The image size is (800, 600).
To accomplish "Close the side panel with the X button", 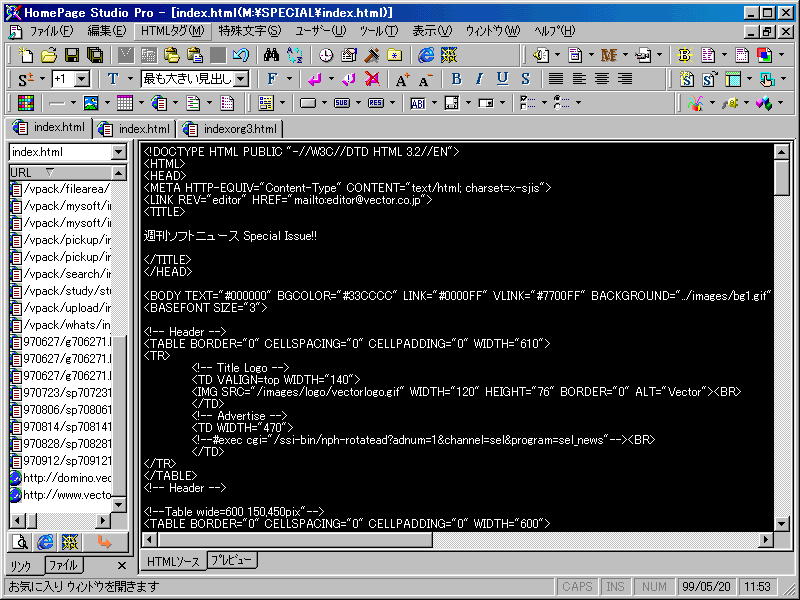I will [x=122, y=565].
